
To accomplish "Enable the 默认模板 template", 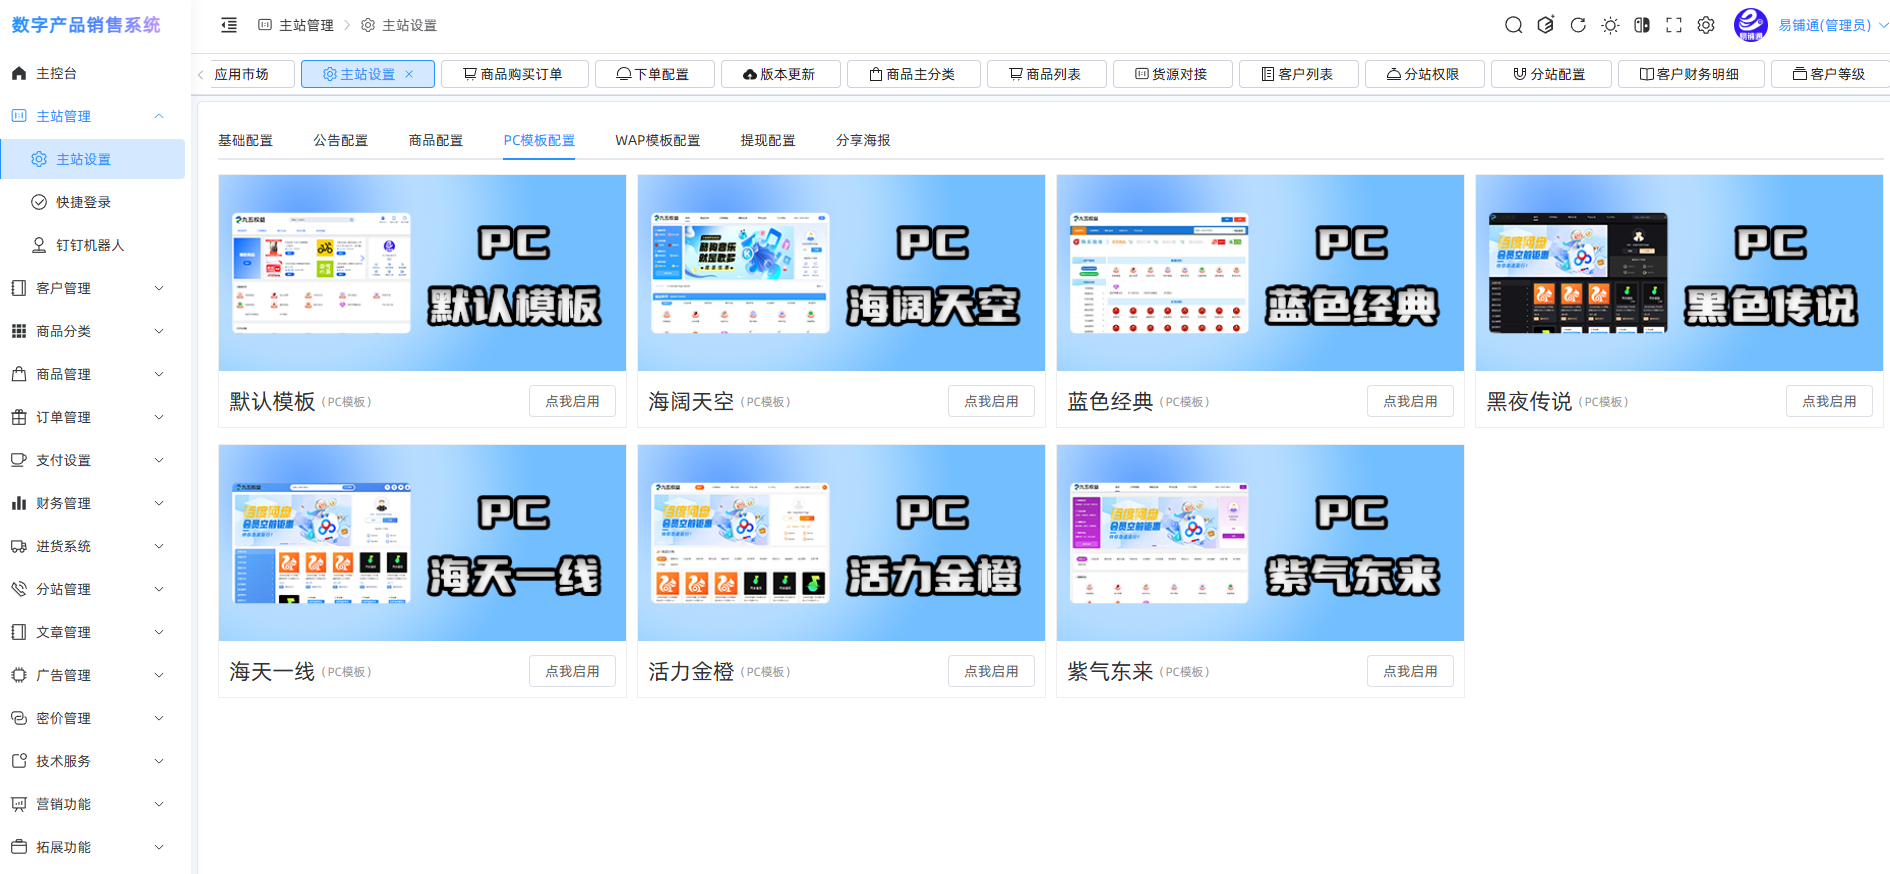I will (x=572, y=401).
